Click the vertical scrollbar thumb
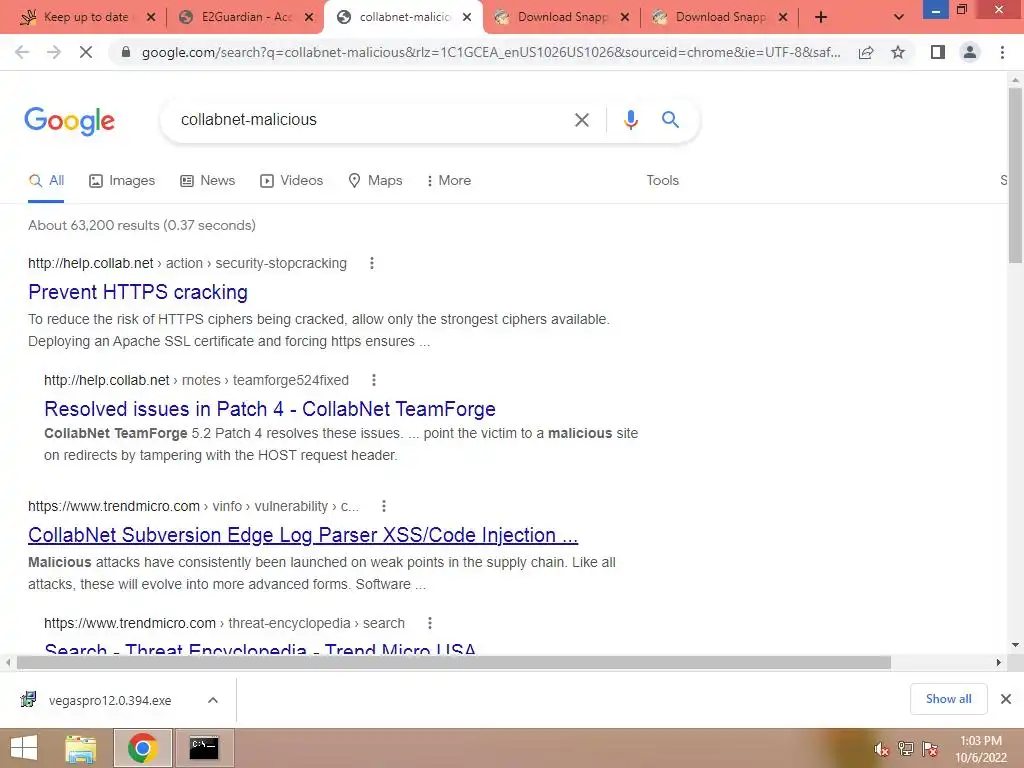 pyautogui.click(x=1015, y=175)
